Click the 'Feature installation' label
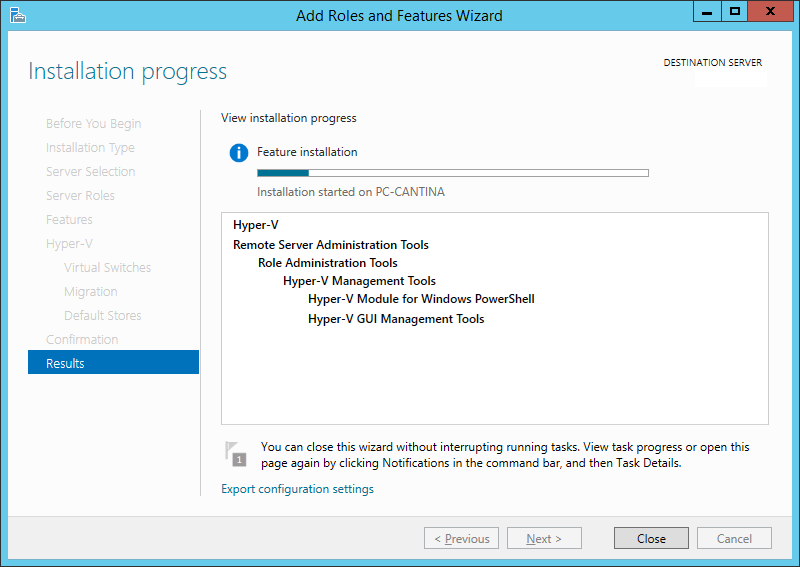The width and height of the screenshot is (800, 567). 307,152
